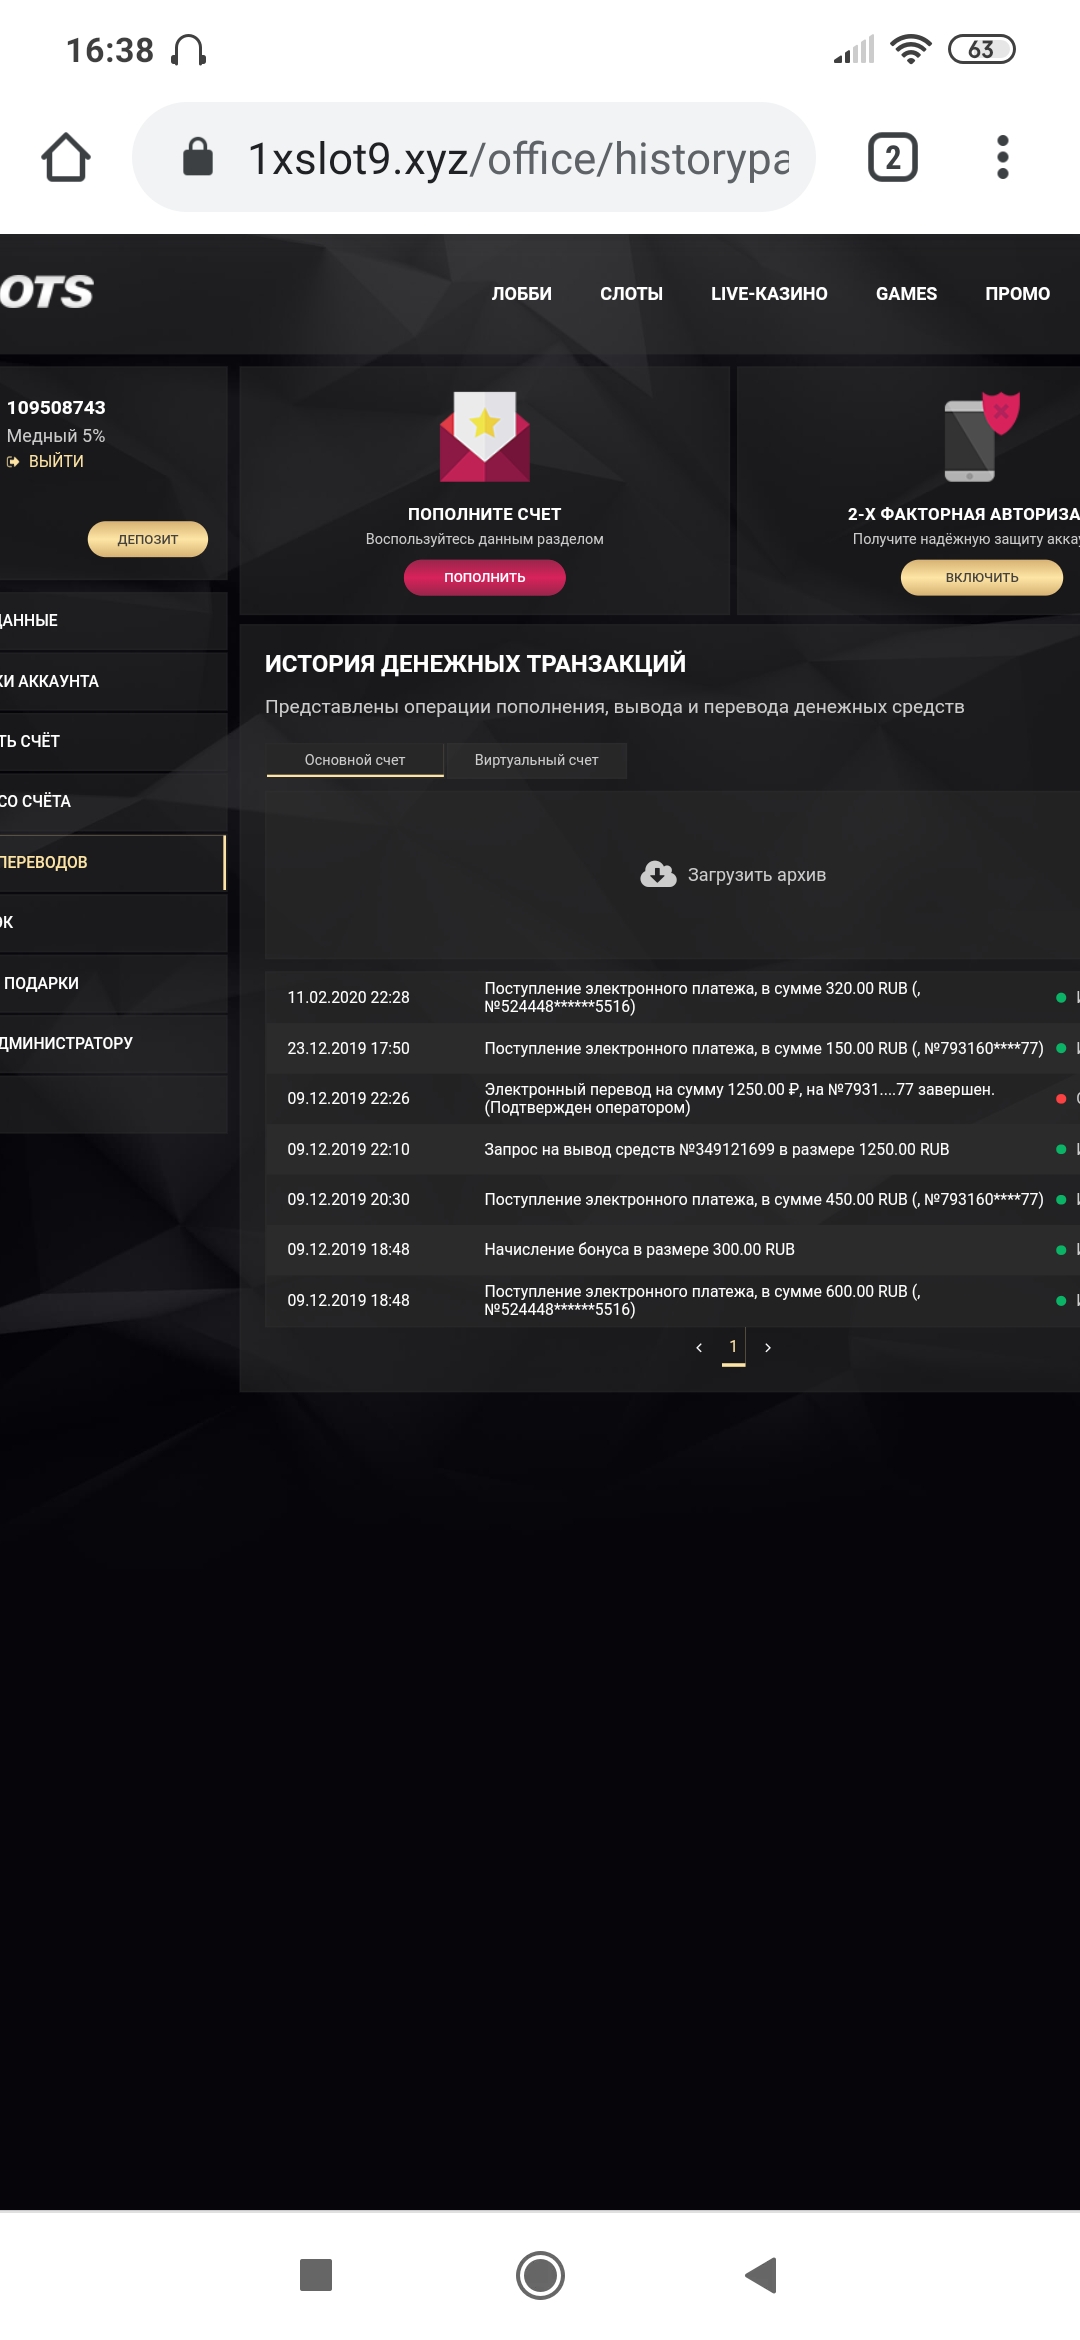Select ПЕРЕВОДОВ in the left sidebar

pos(60,860)
